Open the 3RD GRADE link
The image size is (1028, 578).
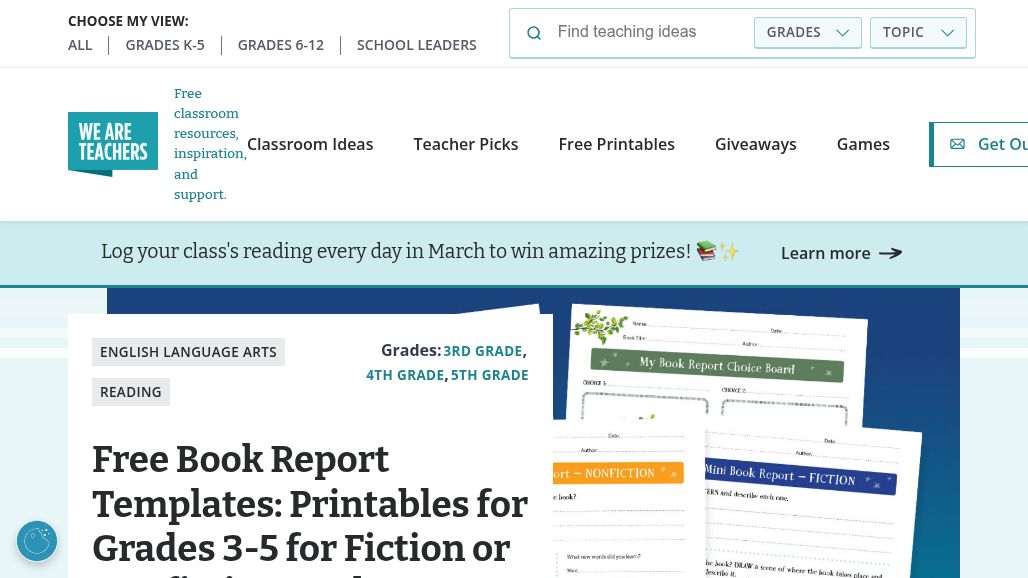pyautogui.click(x=483, y=351)
